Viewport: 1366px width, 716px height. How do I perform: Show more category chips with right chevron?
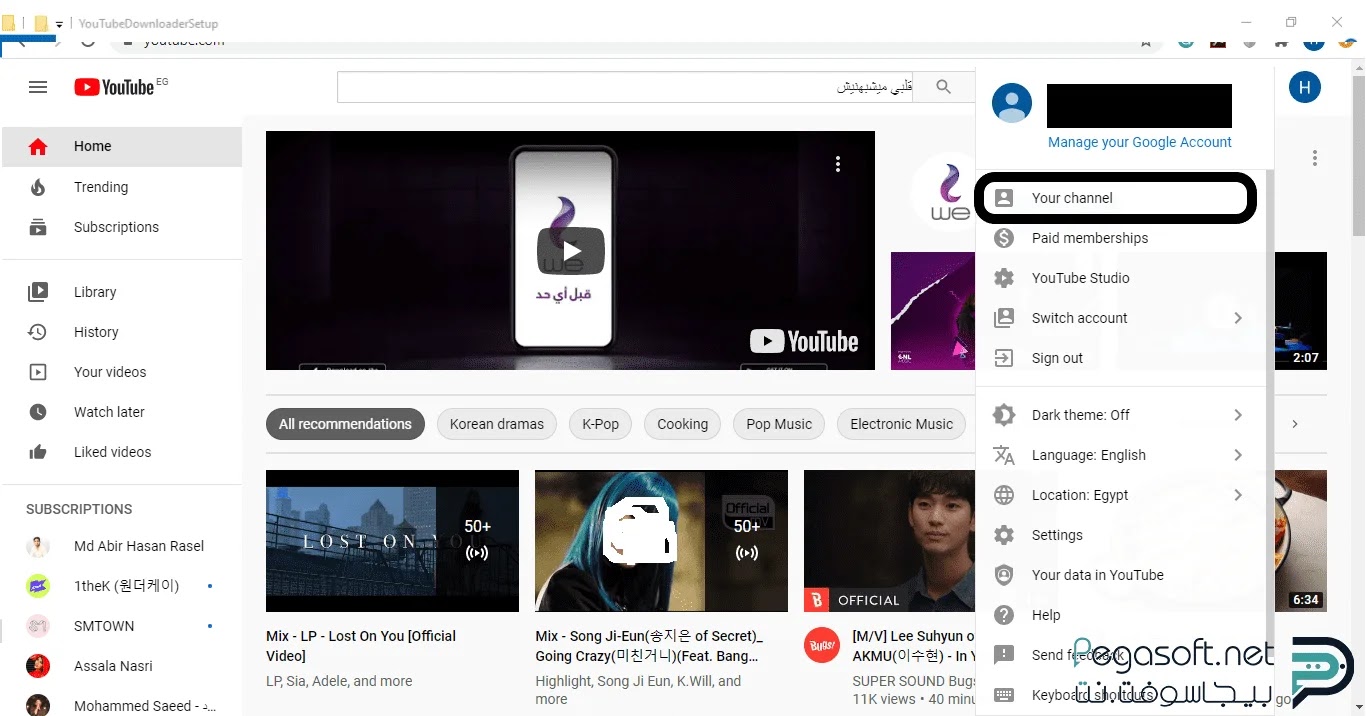[1295, 424]
